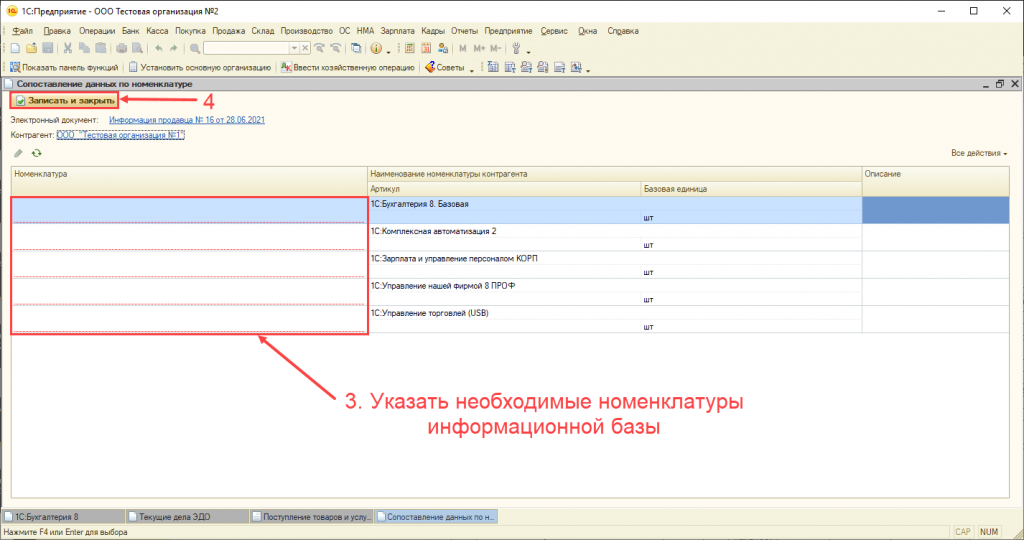This screenshot has width=1024, height=540.
Task: Open the Все действия dropdown
Action: (979, 153)
